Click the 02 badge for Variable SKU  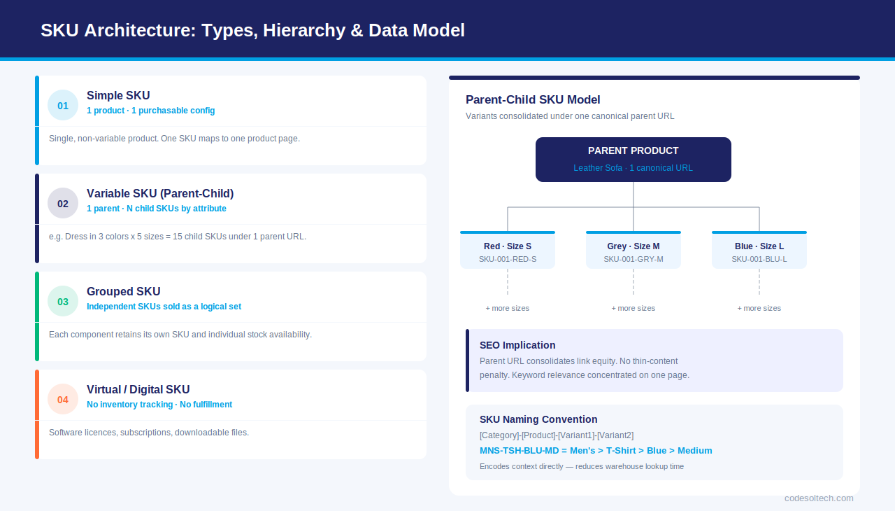tap(63, 203)
